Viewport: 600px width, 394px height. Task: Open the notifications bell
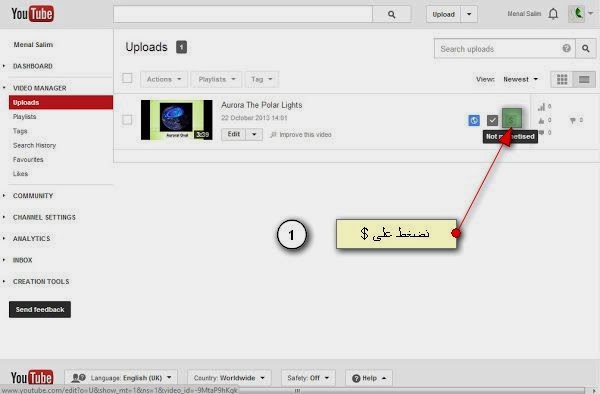(x=553, y=14)
